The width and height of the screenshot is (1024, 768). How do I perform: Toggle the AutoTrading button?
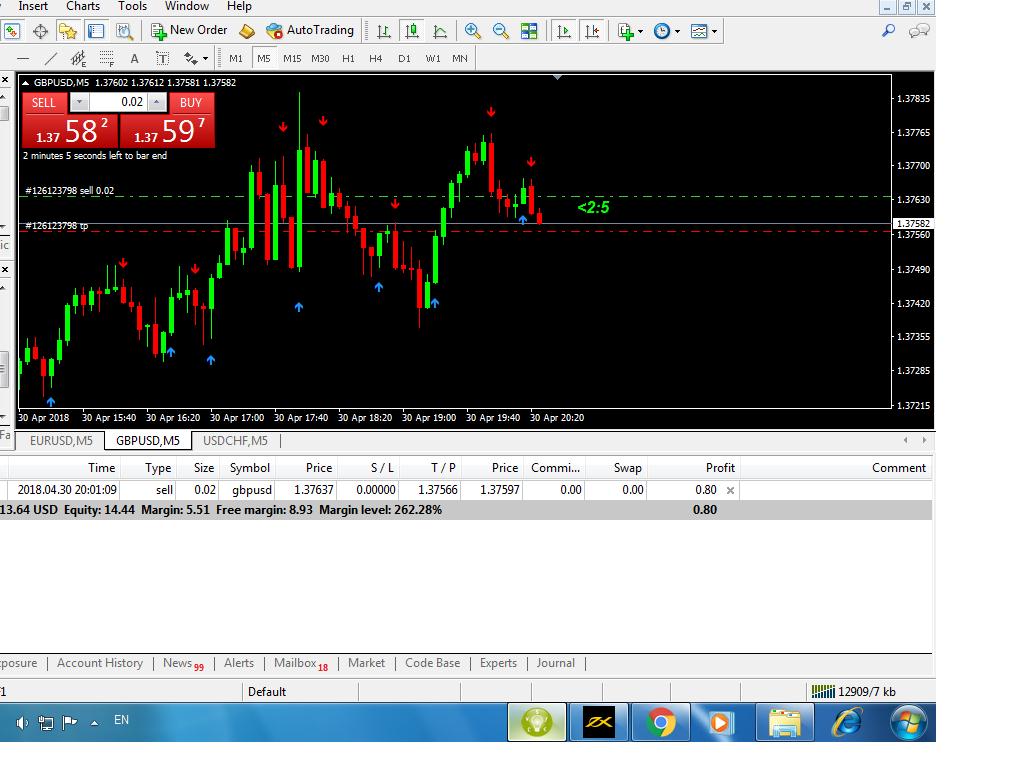click(310, 30)
